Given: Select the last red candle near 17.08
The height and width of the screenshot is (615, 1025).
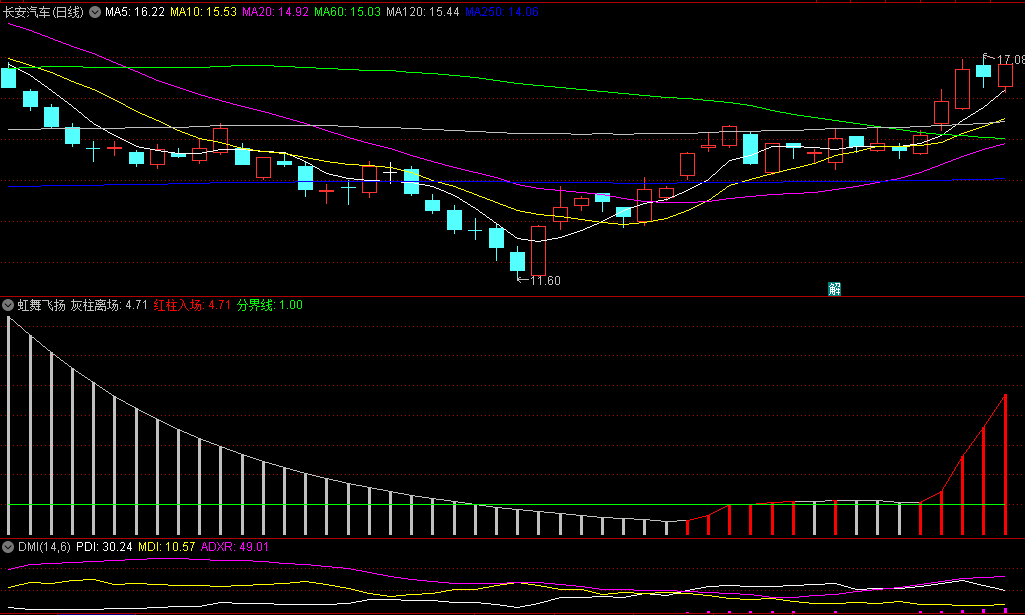Looking at the screenshot, I should click(1005, 75).
